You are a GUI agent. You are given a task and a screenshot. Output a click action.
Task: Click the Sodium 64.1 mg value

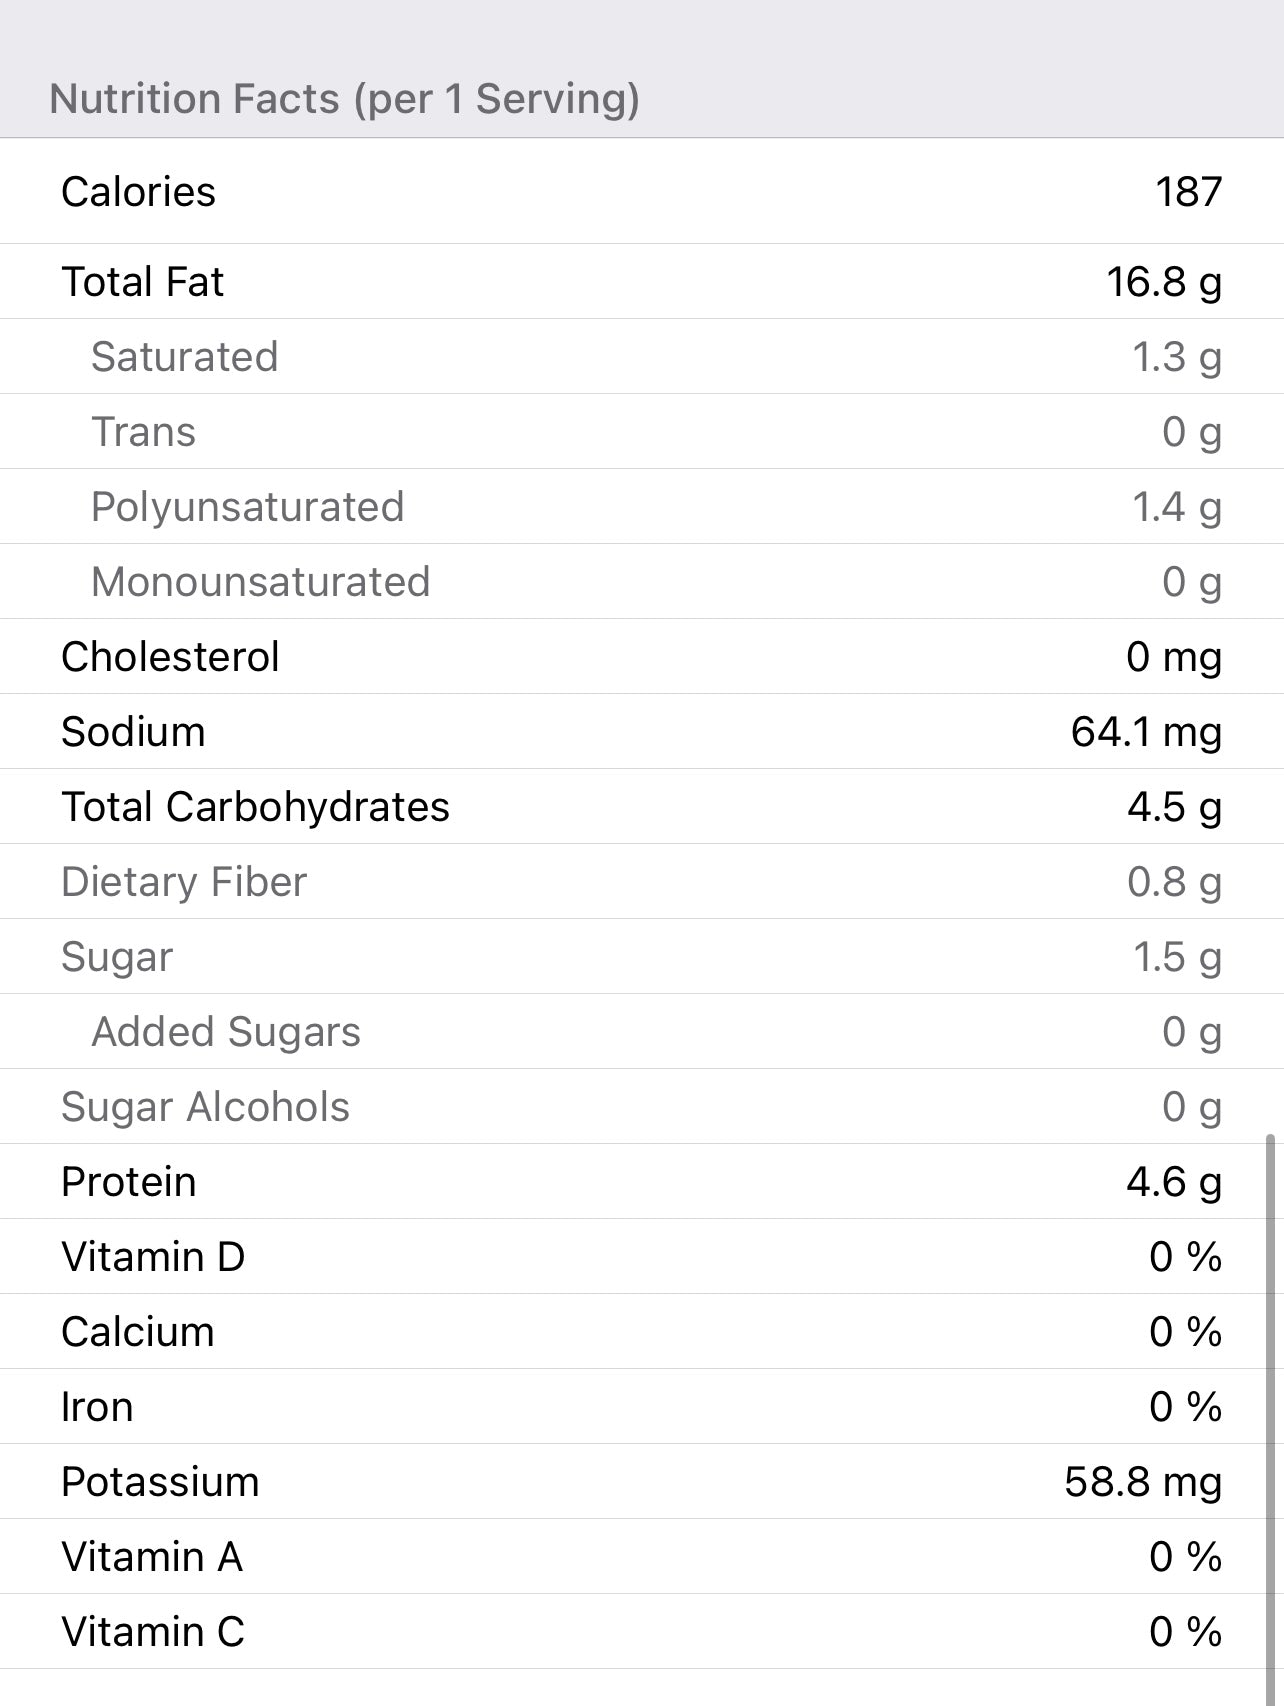[x=1145, y=731]
